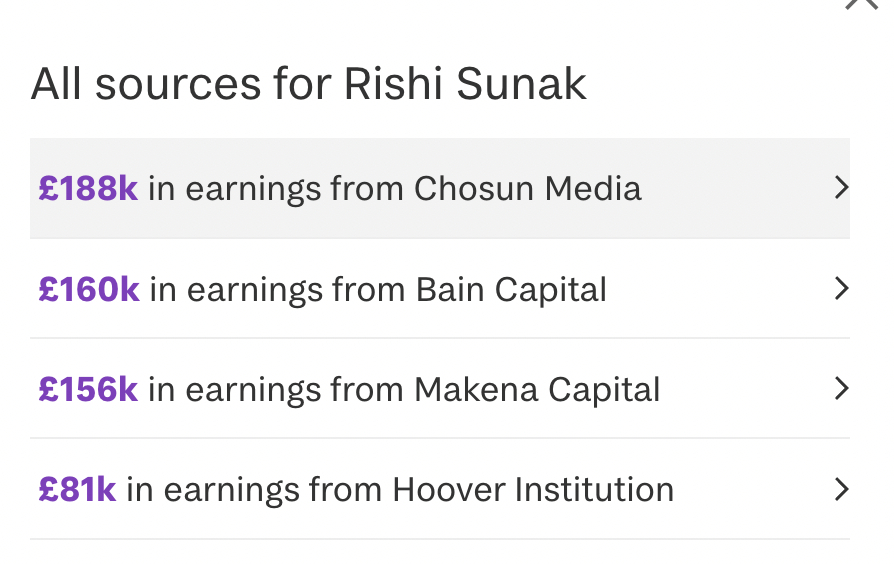Open the Chosun Media source name
894x564 pixels.
[x=527, y=188]
